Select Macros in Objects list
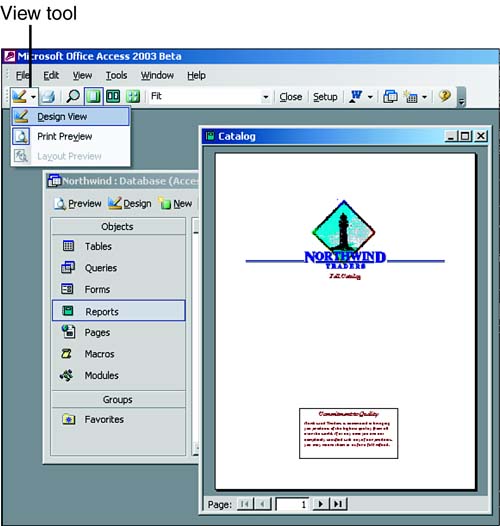500x526 pixels. [x=118, y=354]
